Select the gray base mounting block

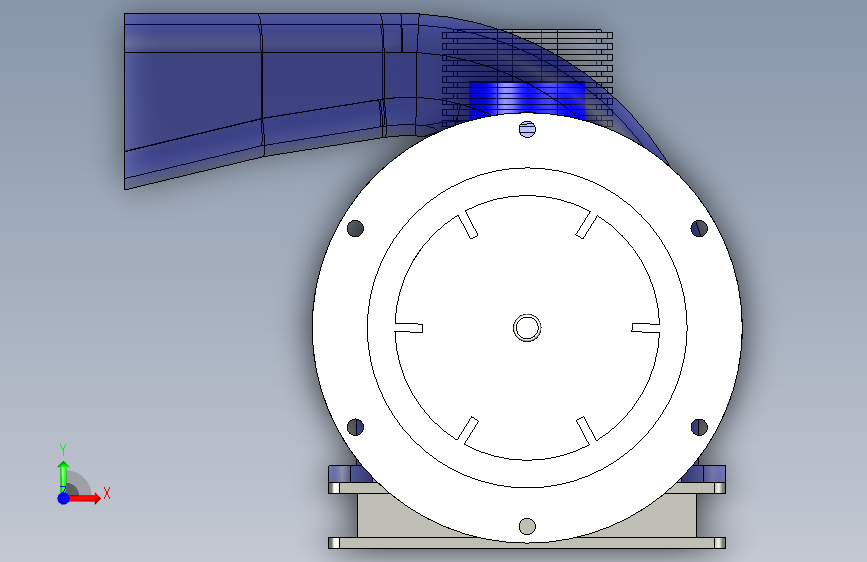tap(526, 515)
